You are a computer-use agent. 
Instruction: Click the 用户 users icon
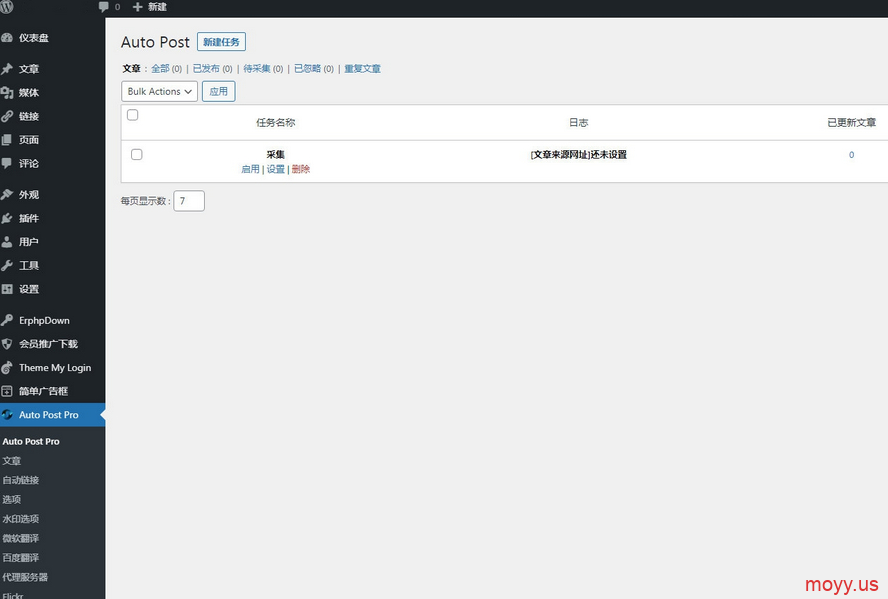(7, 242)
